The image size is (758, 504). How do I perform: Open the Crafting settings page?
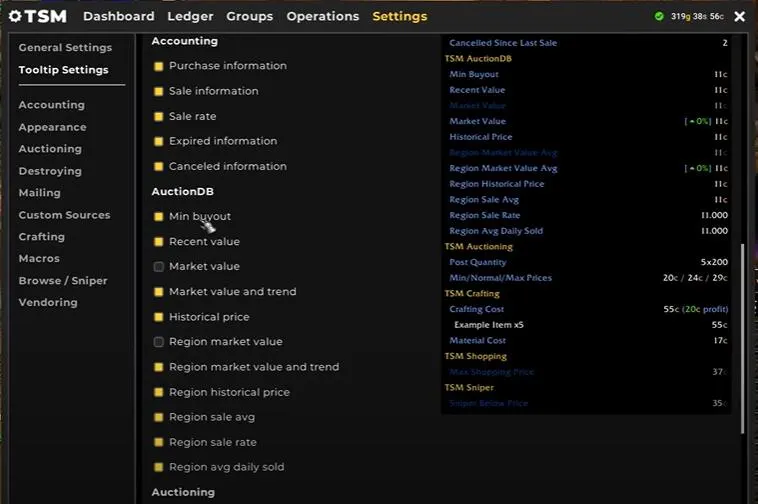tap(42, 237)
